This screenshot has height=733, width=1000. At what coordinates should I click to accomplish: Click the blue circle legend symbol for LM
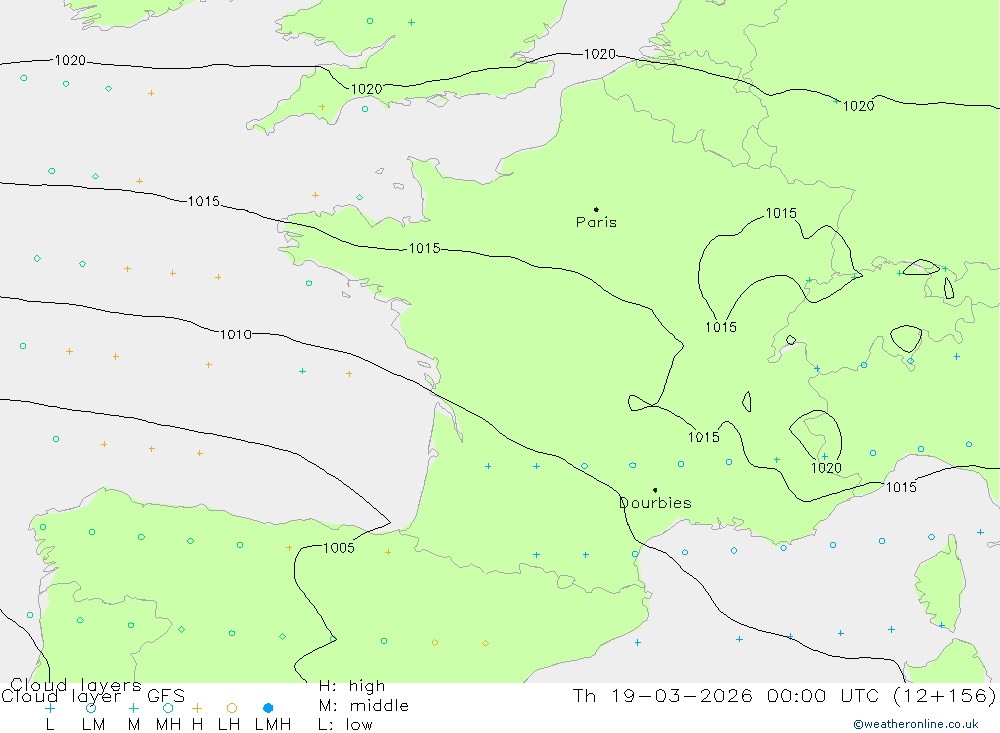tap(91, 708)
